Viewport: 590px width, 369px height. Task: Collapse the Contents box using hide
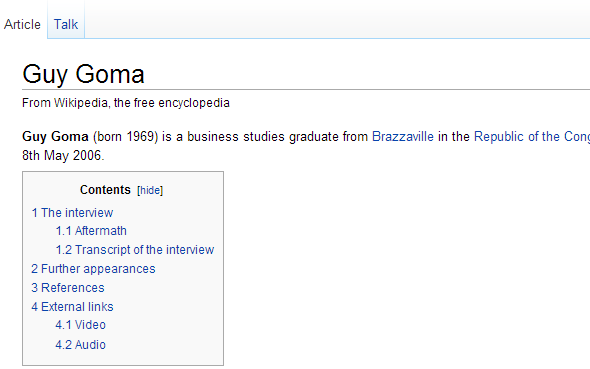tap(150, 190)
